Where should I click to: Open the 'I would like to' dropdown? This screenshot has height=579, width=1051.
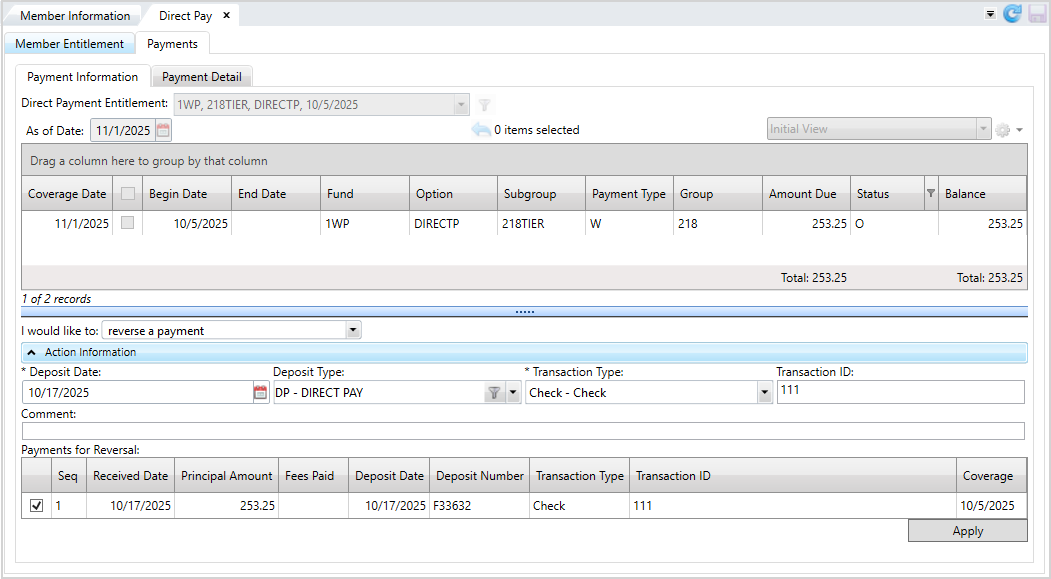point(351,331)
